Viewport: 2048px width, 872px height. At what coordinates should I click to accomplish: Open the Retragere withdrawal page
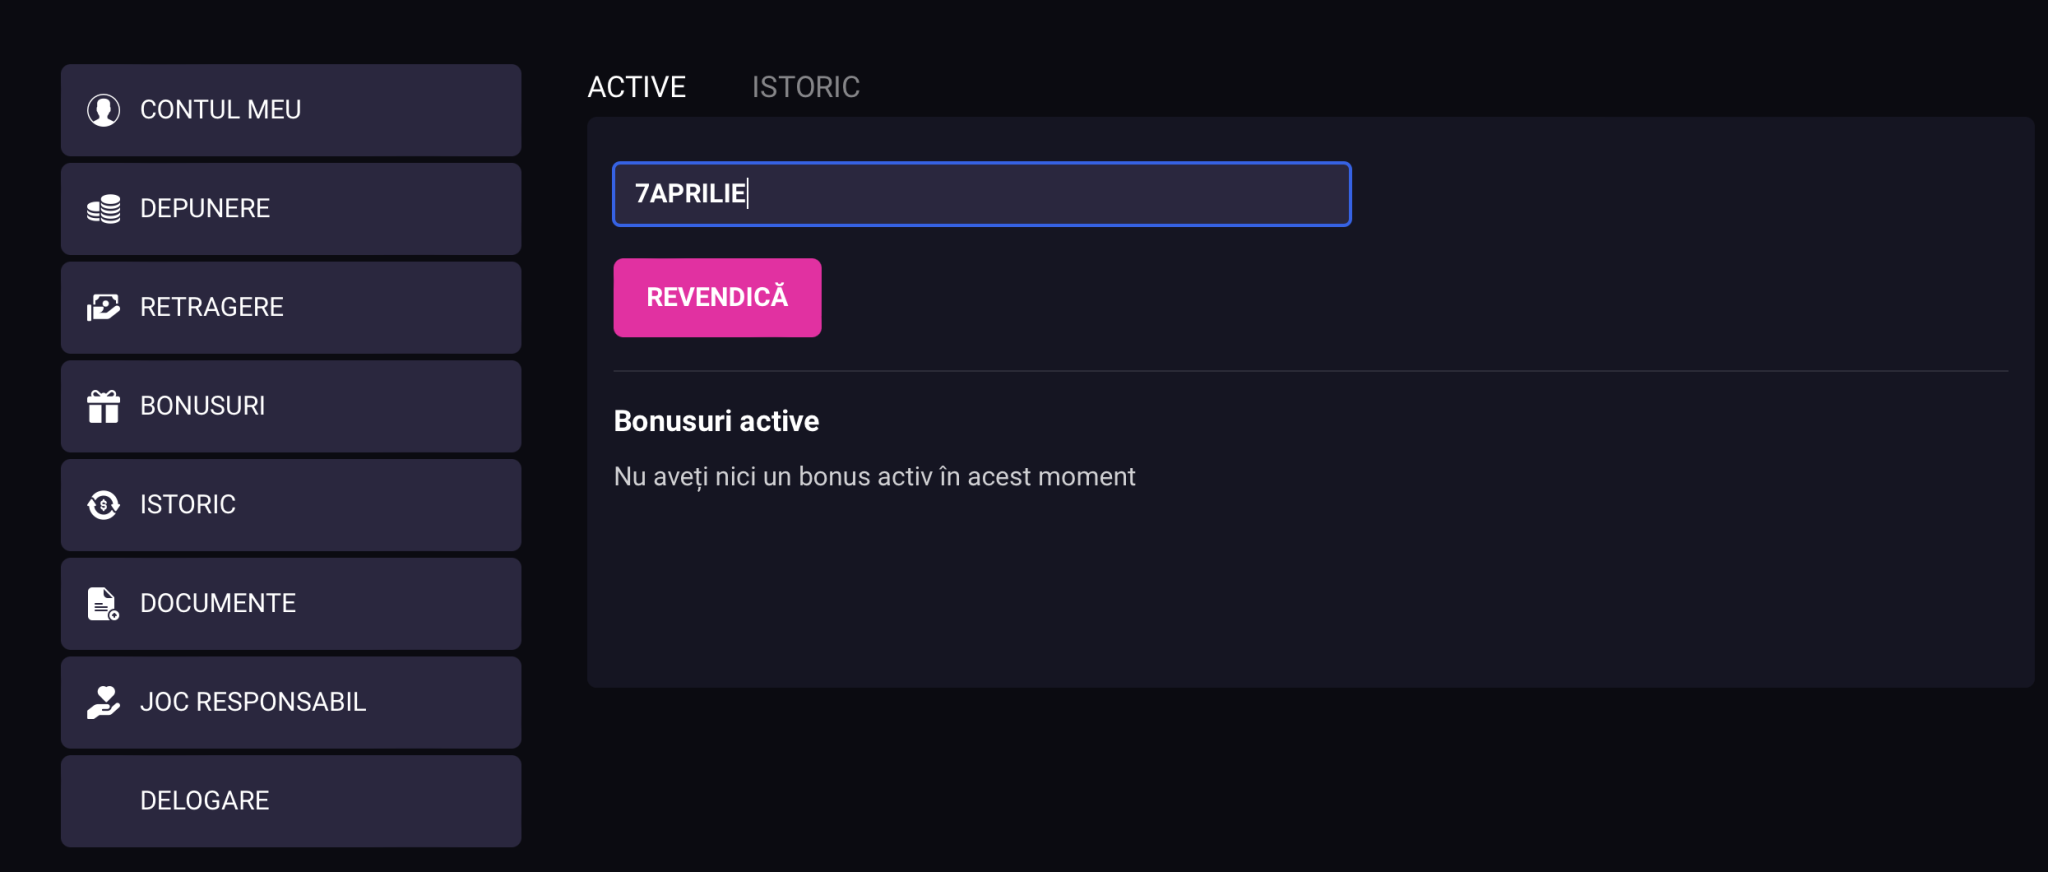[x=291, y=307]
